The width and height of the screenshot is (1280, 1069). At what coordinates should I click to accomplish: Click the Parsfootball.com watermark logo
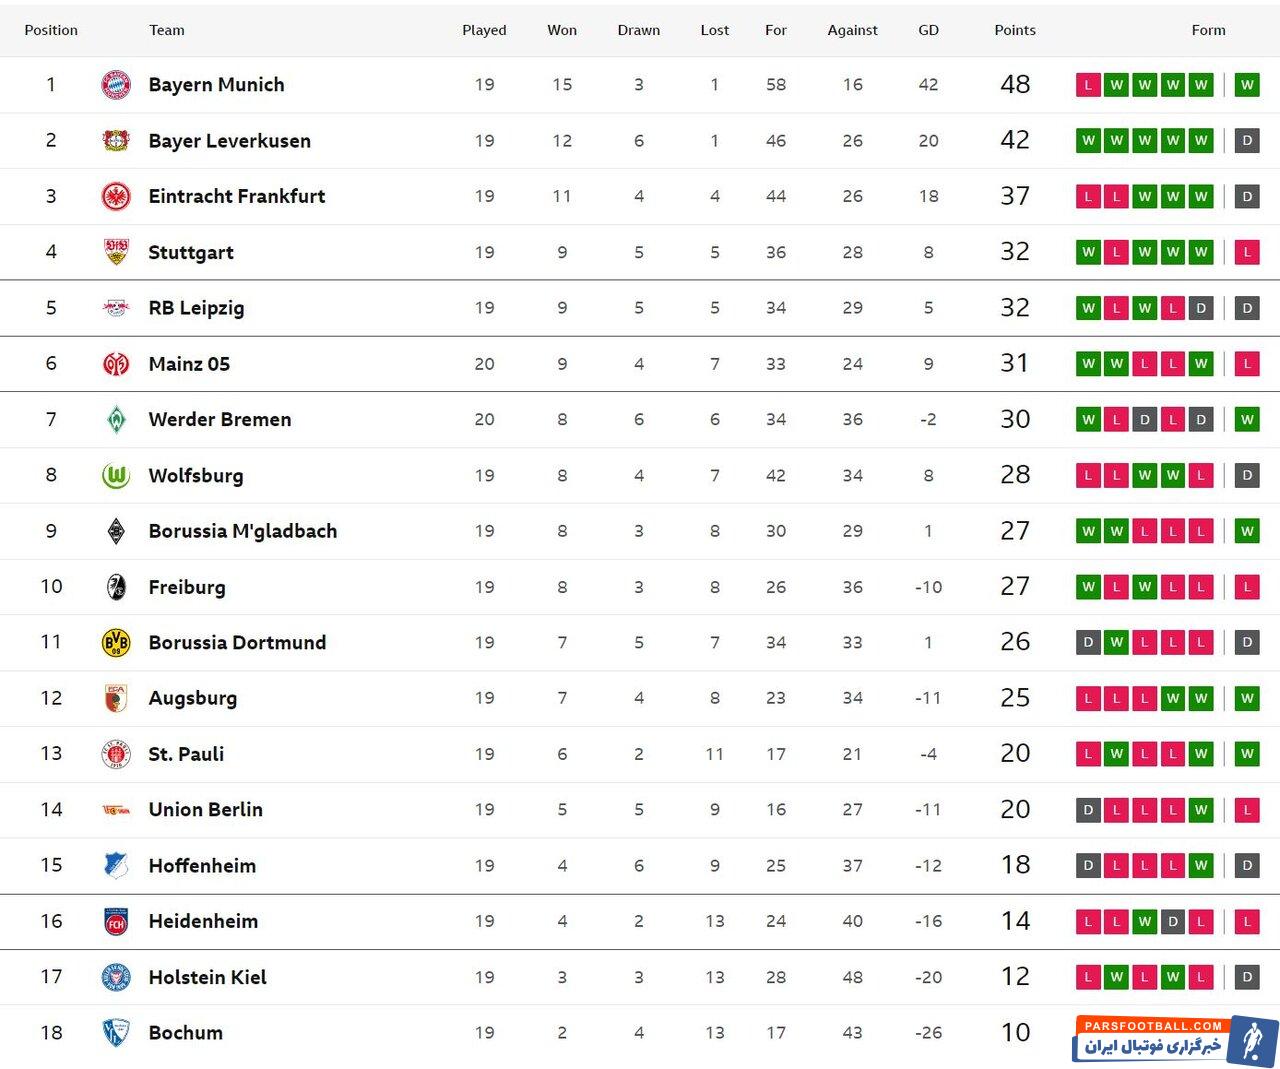(1175, 1040)
